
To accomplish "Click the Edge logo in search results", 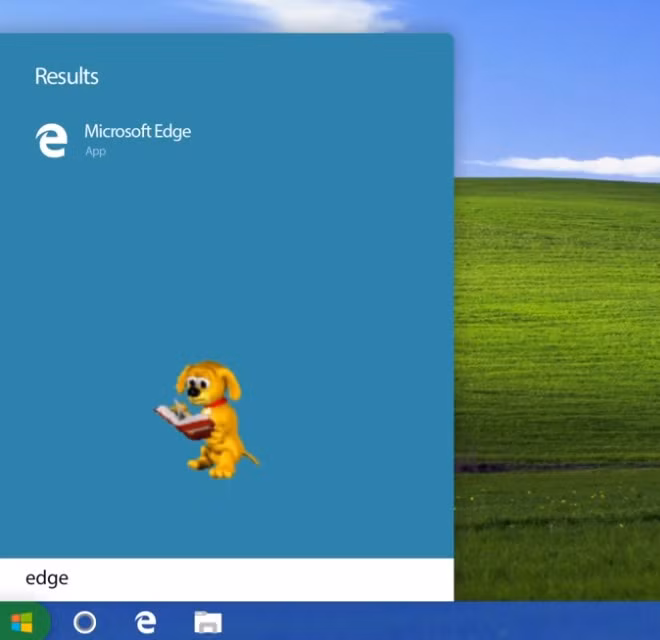I will click(x=51, y=140).
